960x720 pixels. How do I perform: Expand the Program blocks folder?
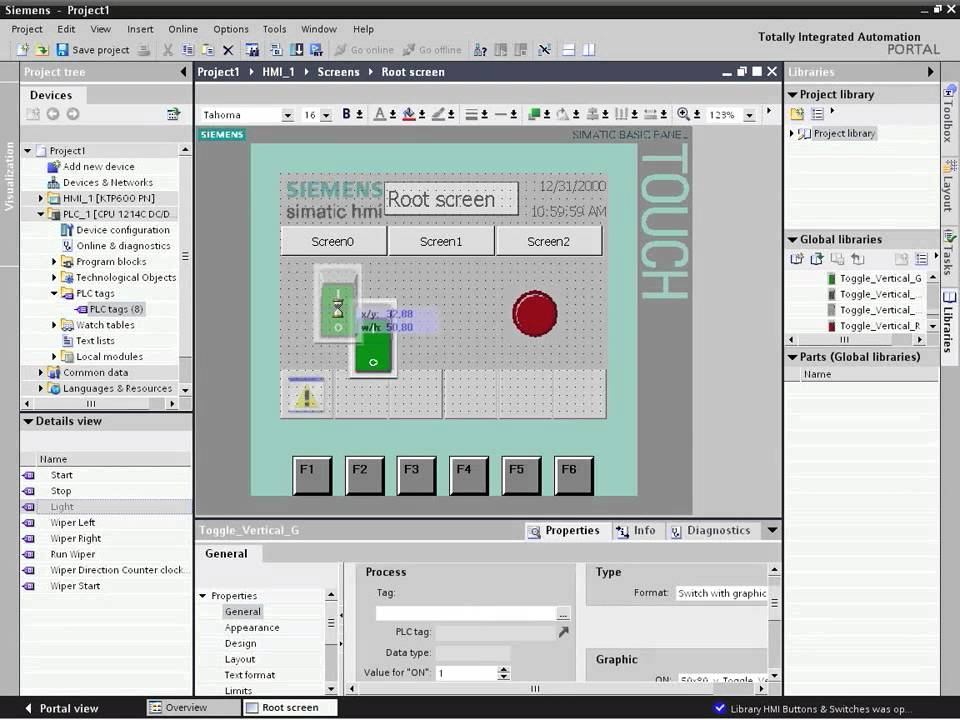[54, 262]
